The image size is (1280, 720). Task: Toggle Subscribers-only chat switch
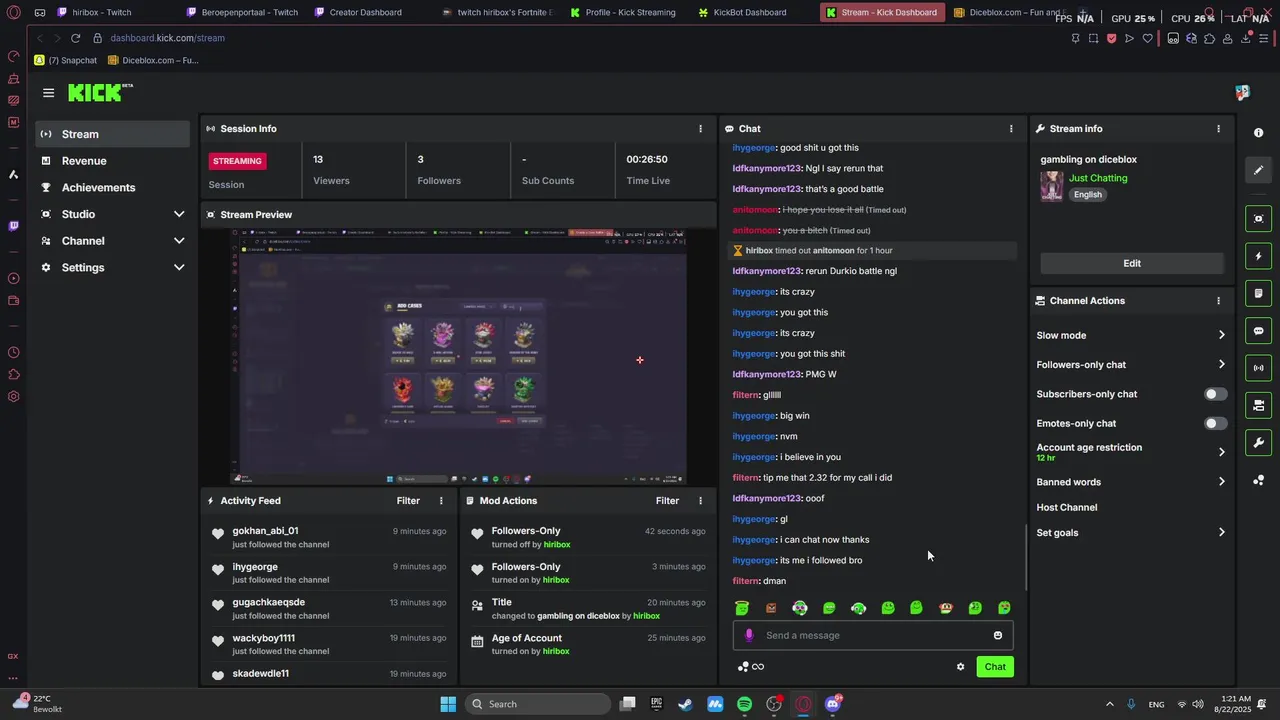coord(1215,394)
